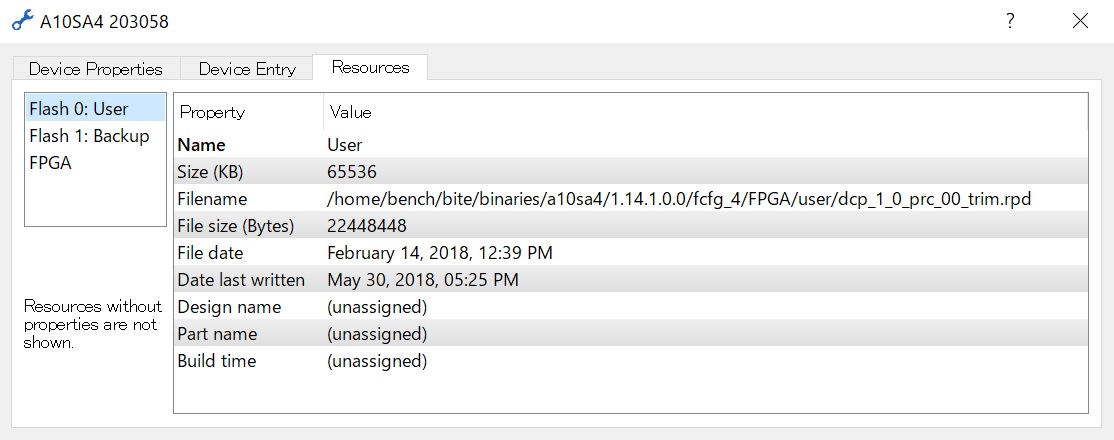Click the Build time row
This screenshot has width=1114, height=440.
(631, 361)
